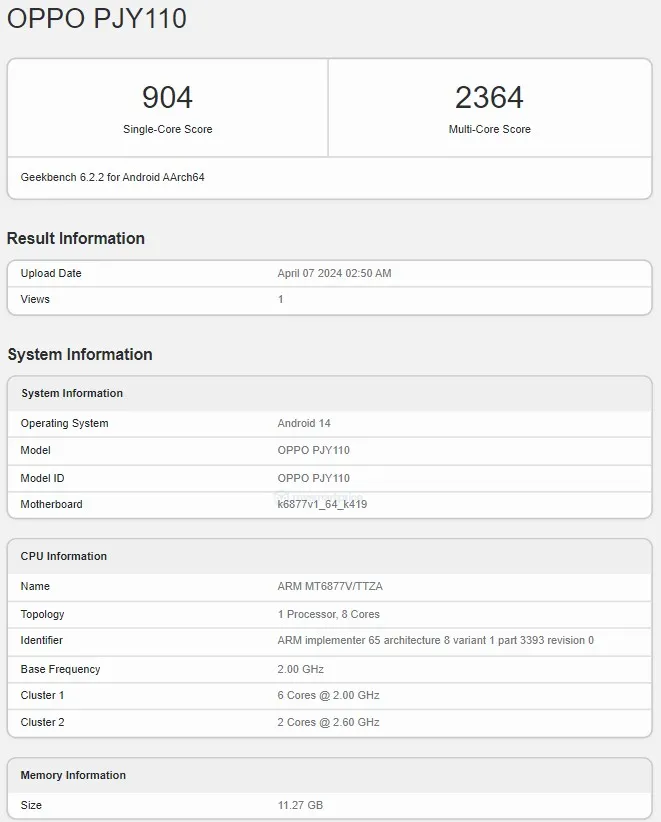Click the Single-Core Score label
Viewport: 661px width, 822px height.
[168, 129]
